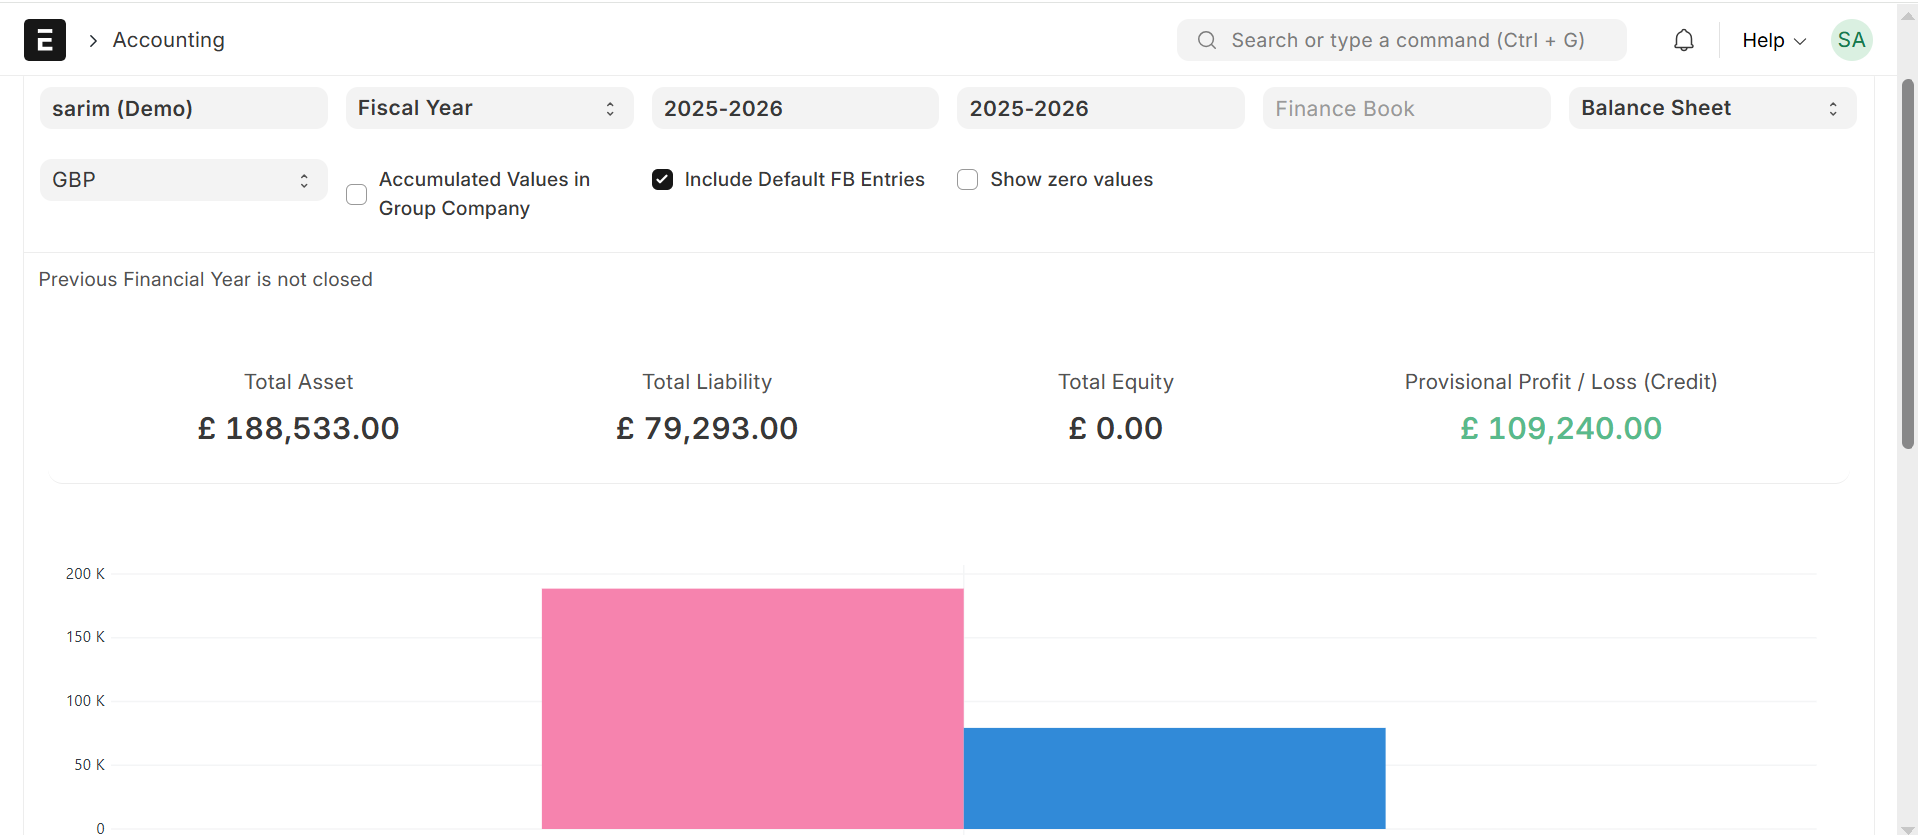
Task: Go to Accounting breadcrumb
Action: pyautogui.click(x=169, y=40)
